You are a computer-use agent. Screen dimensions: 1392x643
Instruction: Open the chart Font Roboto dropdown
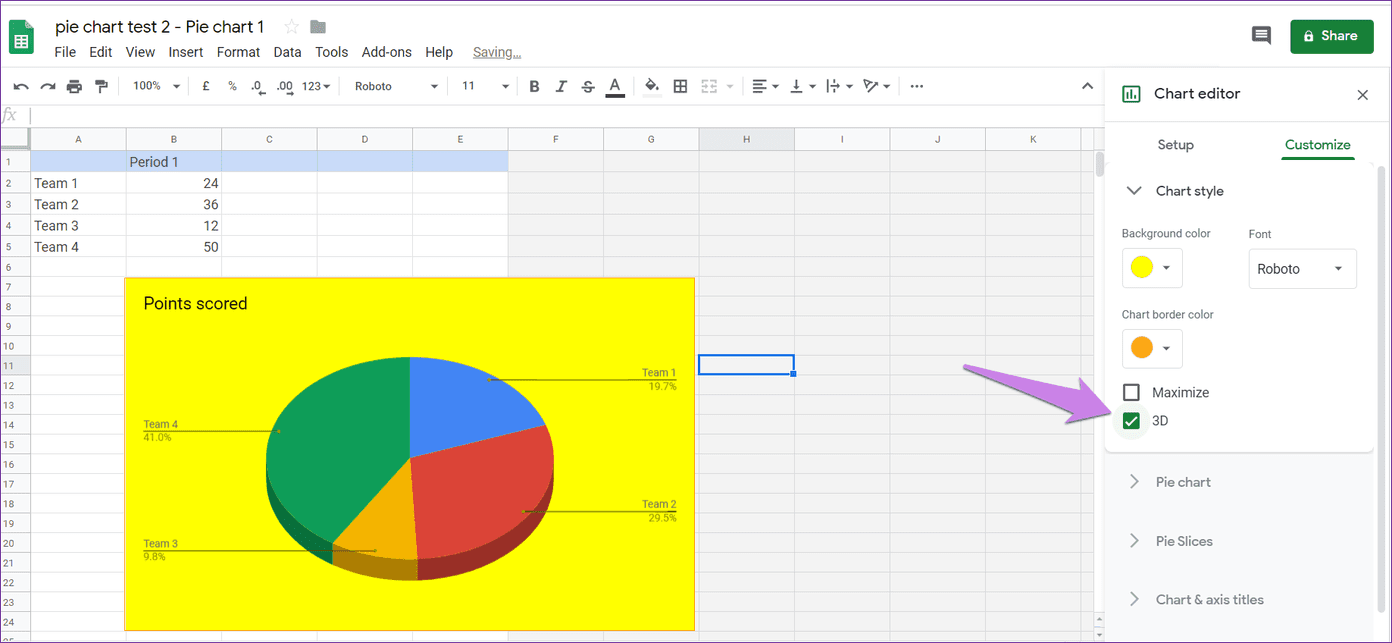point(1302,269)
